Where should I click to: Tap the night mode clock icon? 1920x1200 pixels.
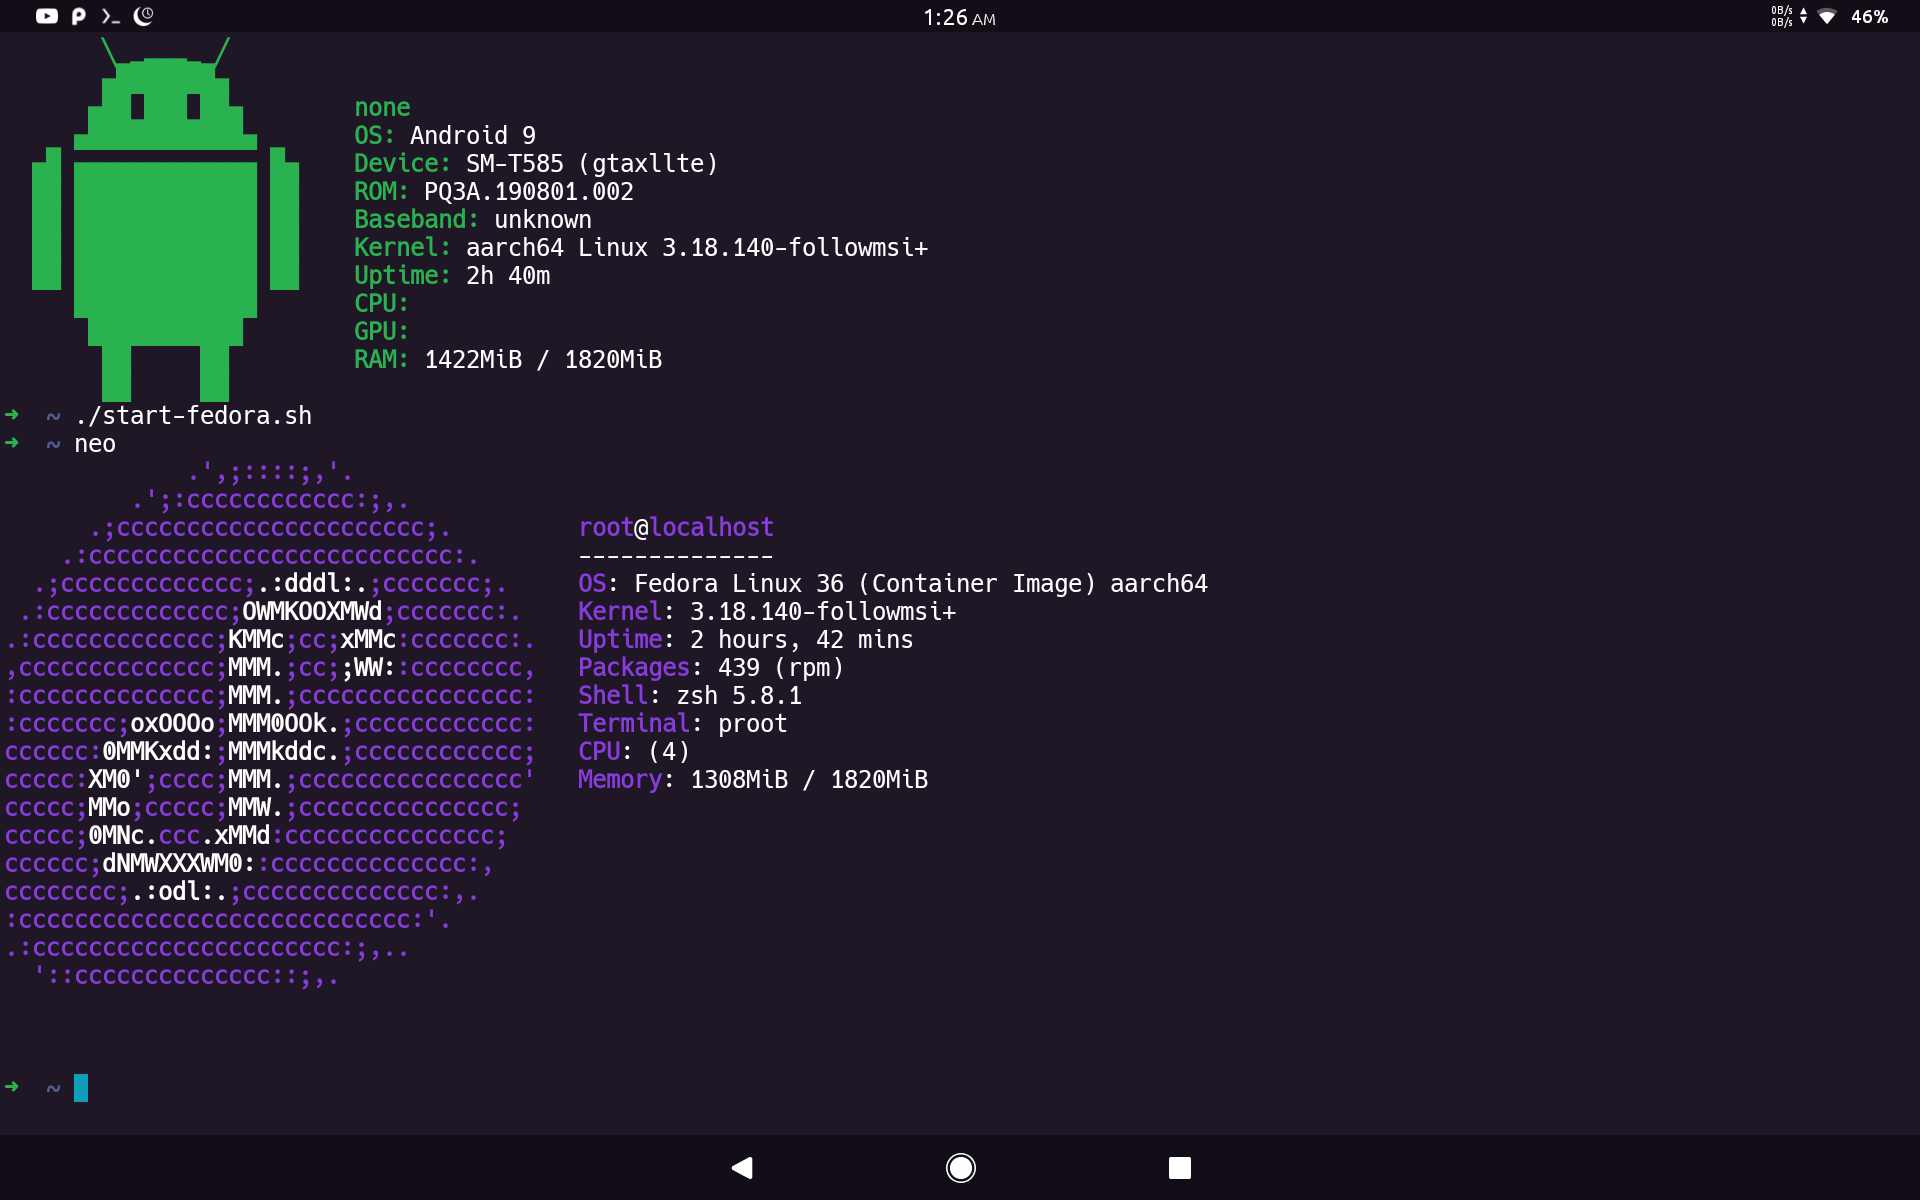[x=143, y=16]
